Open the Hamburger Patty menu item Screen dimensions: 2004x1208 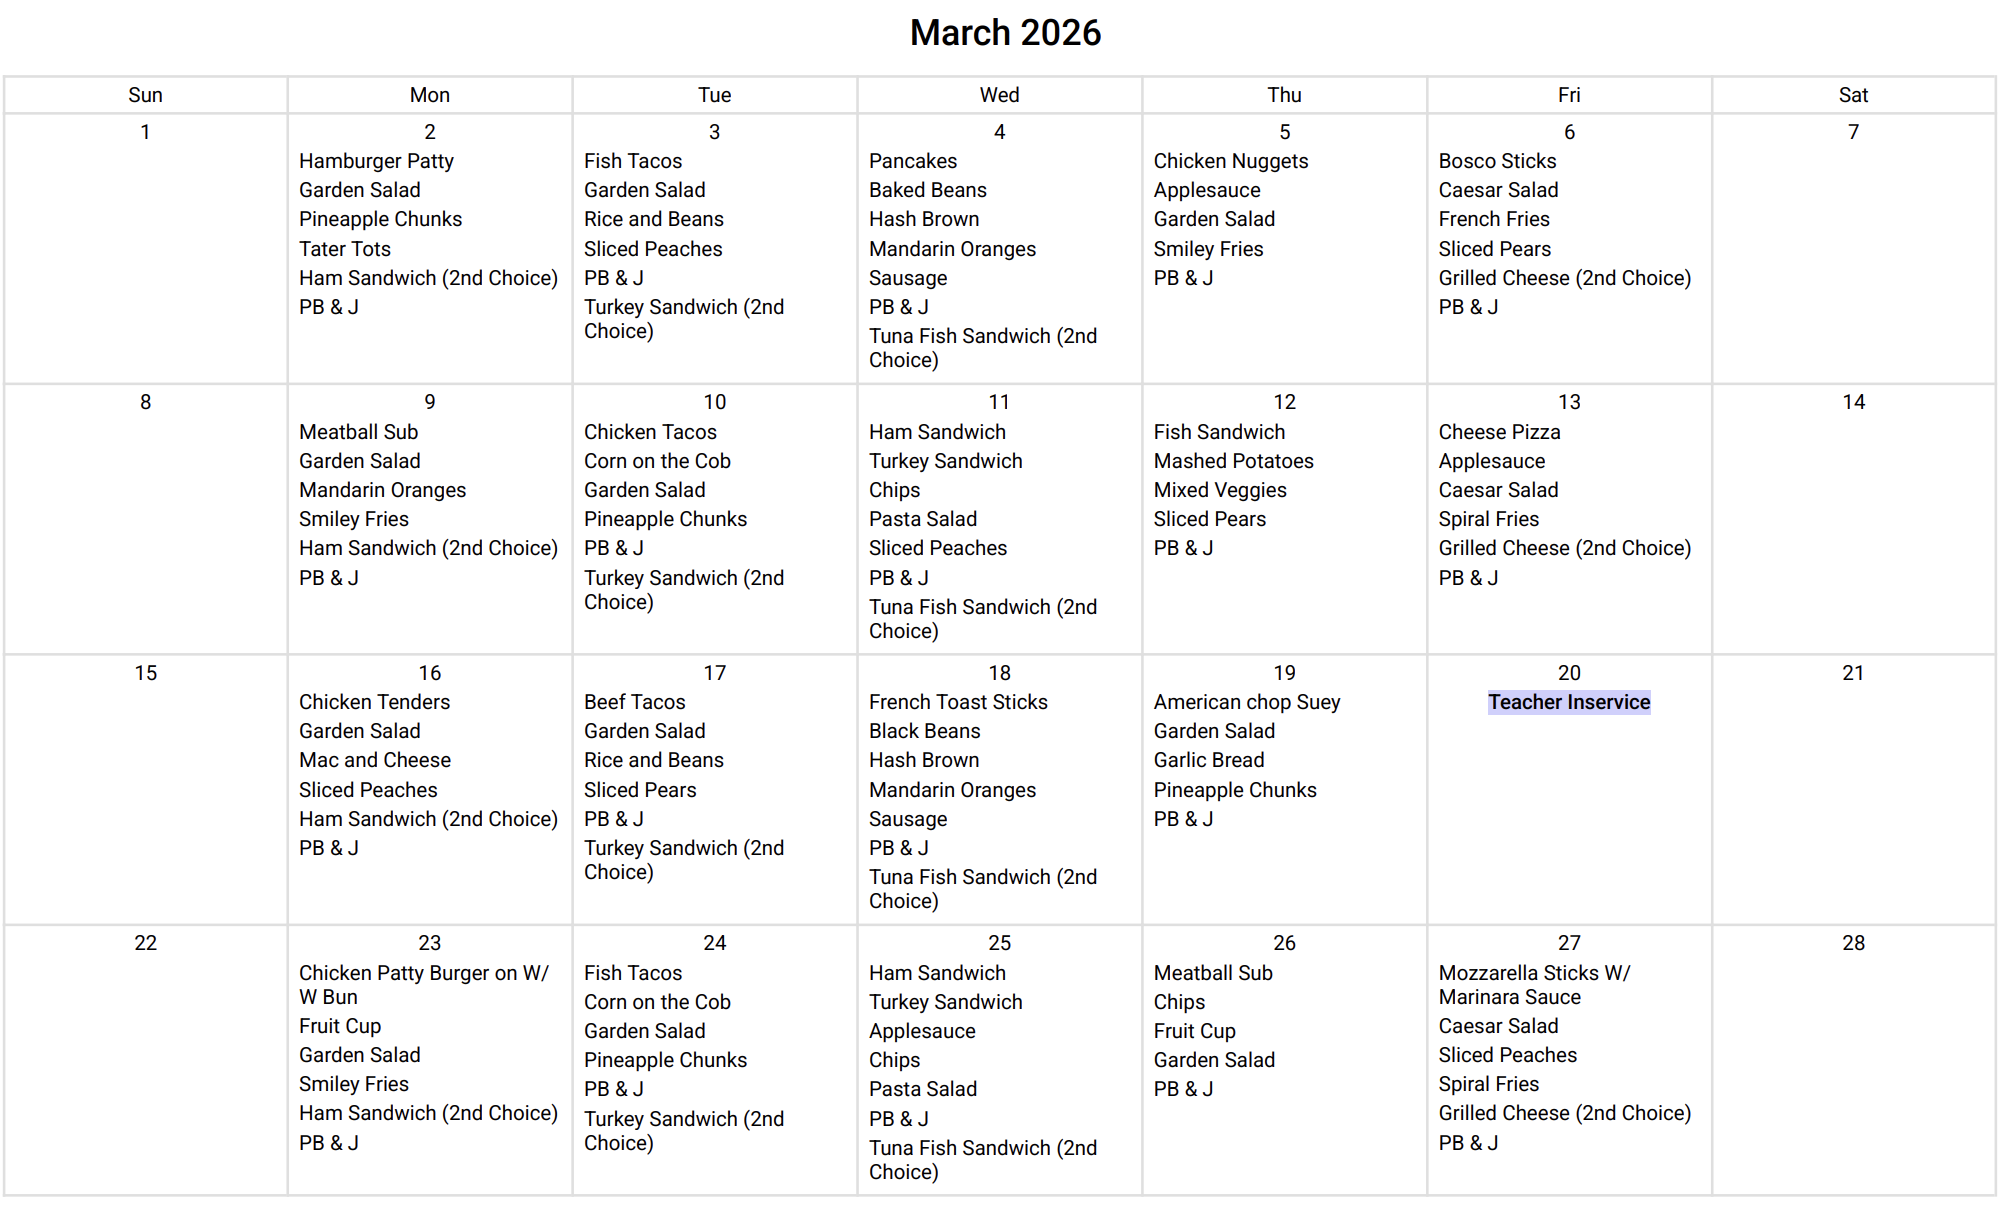[376, 161]
